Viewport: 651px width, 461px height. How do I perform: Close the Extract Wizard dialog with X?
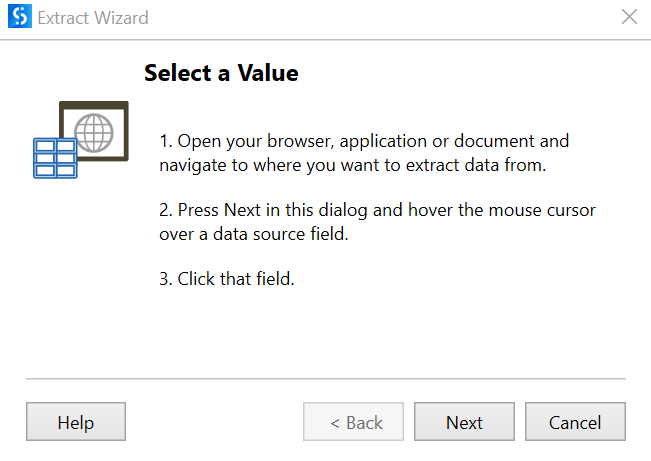click(x=629, y=17)
